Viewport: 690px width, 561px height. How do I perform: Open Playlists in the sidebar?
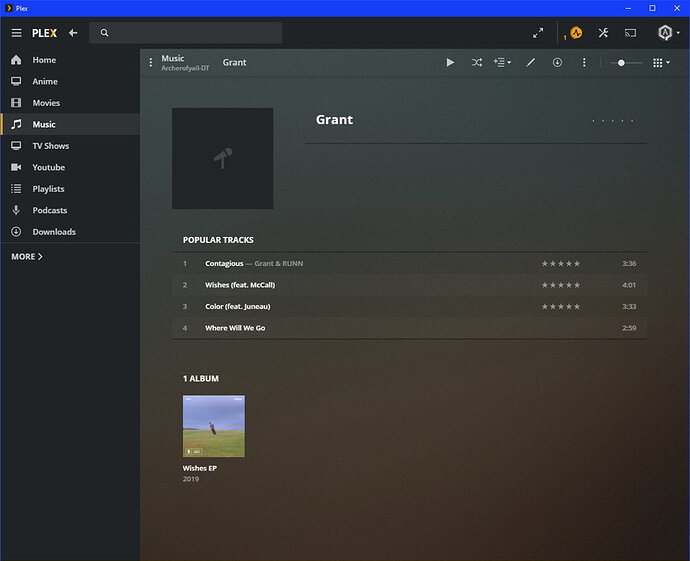click(70, 189)
